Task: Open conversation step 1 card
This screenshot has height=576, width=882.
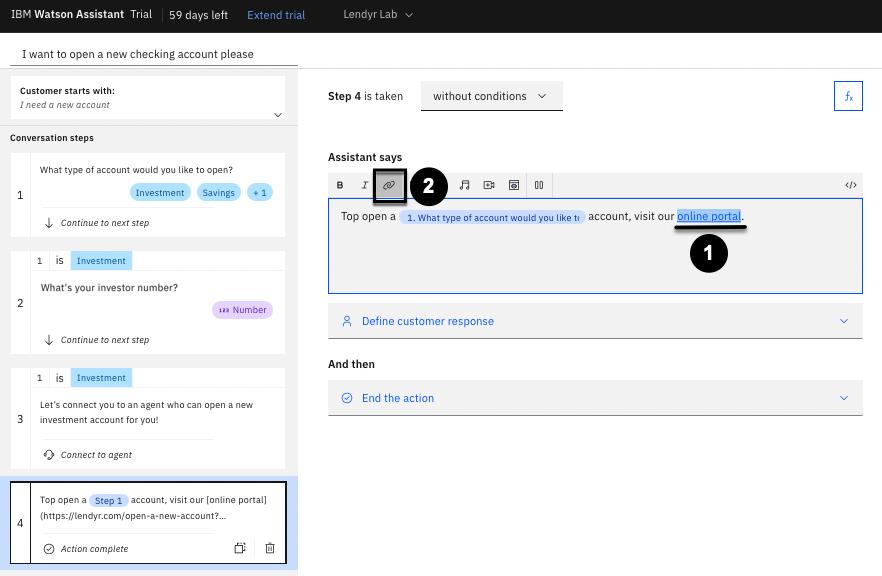Action: (x=148, y=195)
